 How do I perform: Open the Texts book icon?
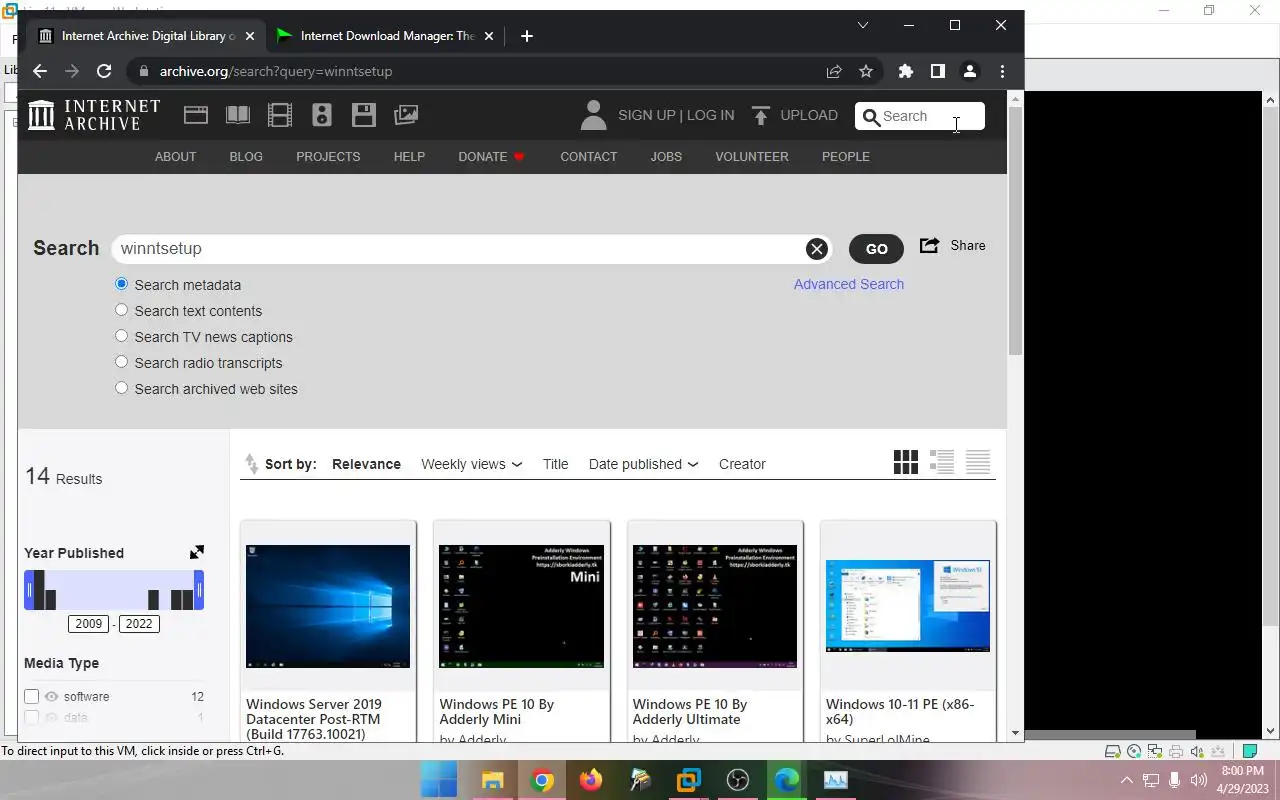tap(238, 115)
